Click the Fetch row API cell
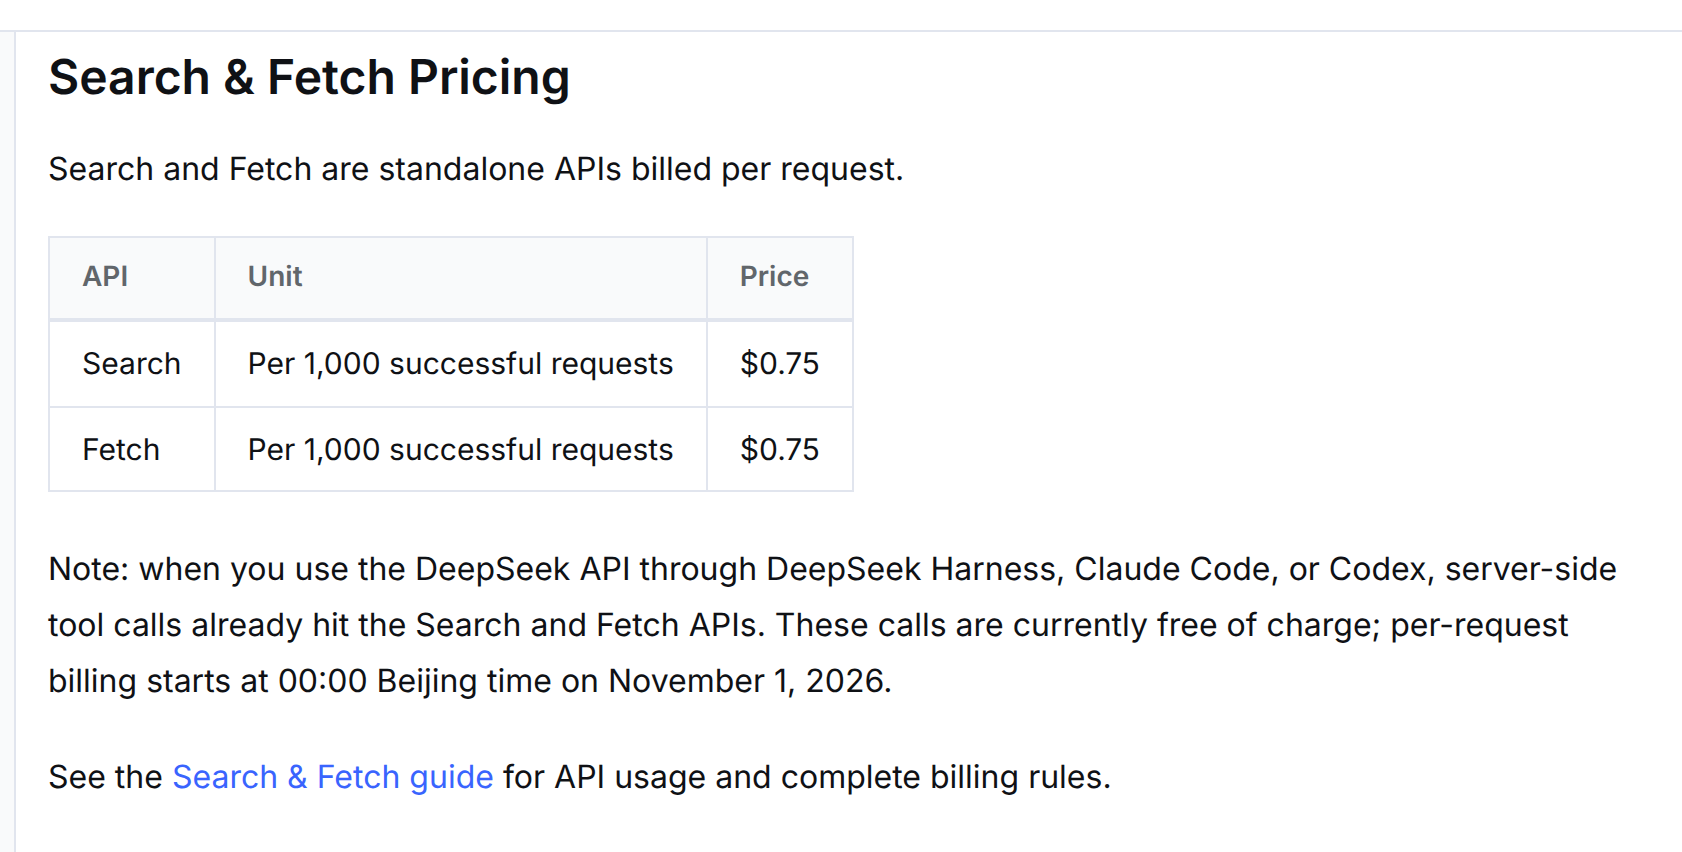Viewport: 1682px width, 852px height. pyautogui.click(x=132, y=450)
